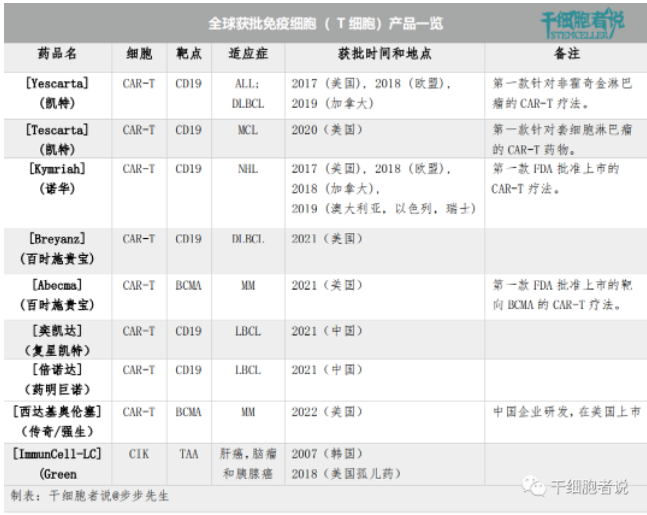Click MM in the Abecma row

click(x=248, y=286)
